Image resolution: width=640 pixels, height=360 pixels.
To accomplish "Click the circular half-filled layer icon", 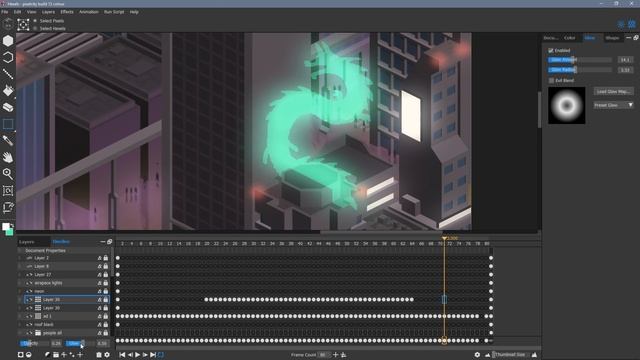I will [29, 355].
